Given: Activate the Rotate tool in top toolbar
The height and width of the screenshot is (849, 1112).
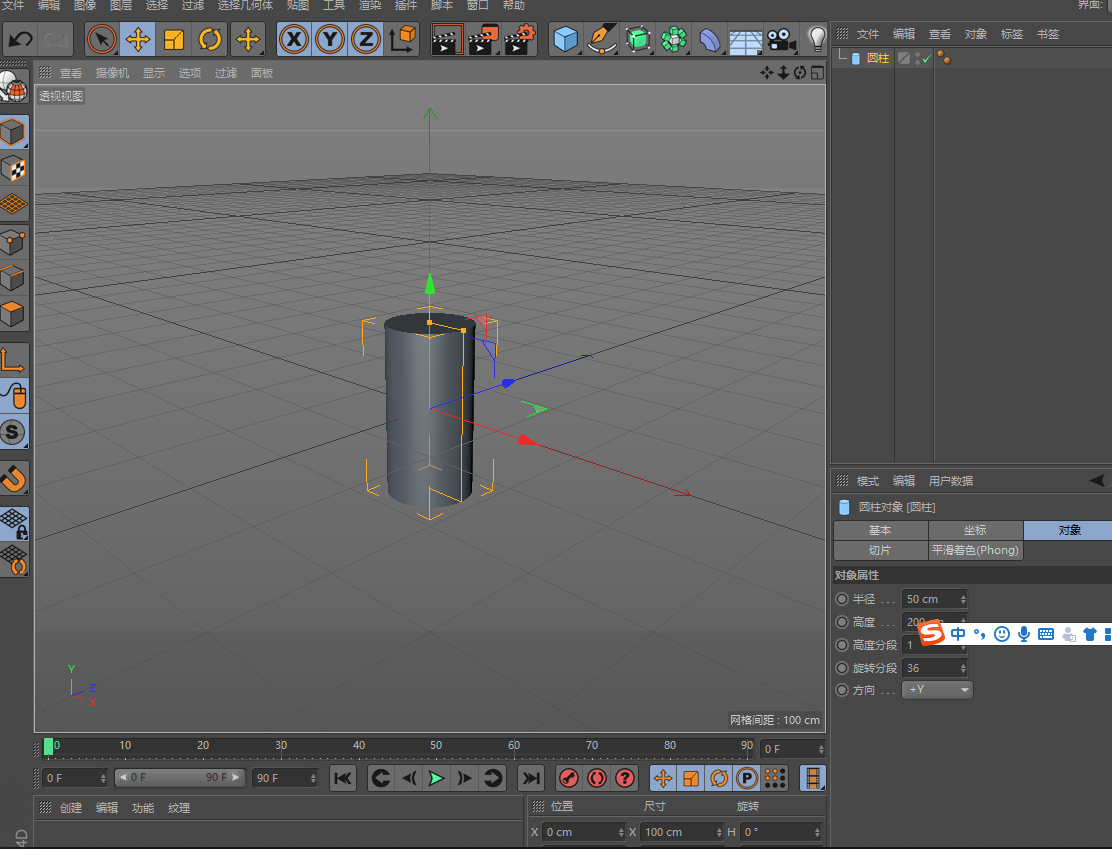Looking at the screenshot, I should point(210,39).
